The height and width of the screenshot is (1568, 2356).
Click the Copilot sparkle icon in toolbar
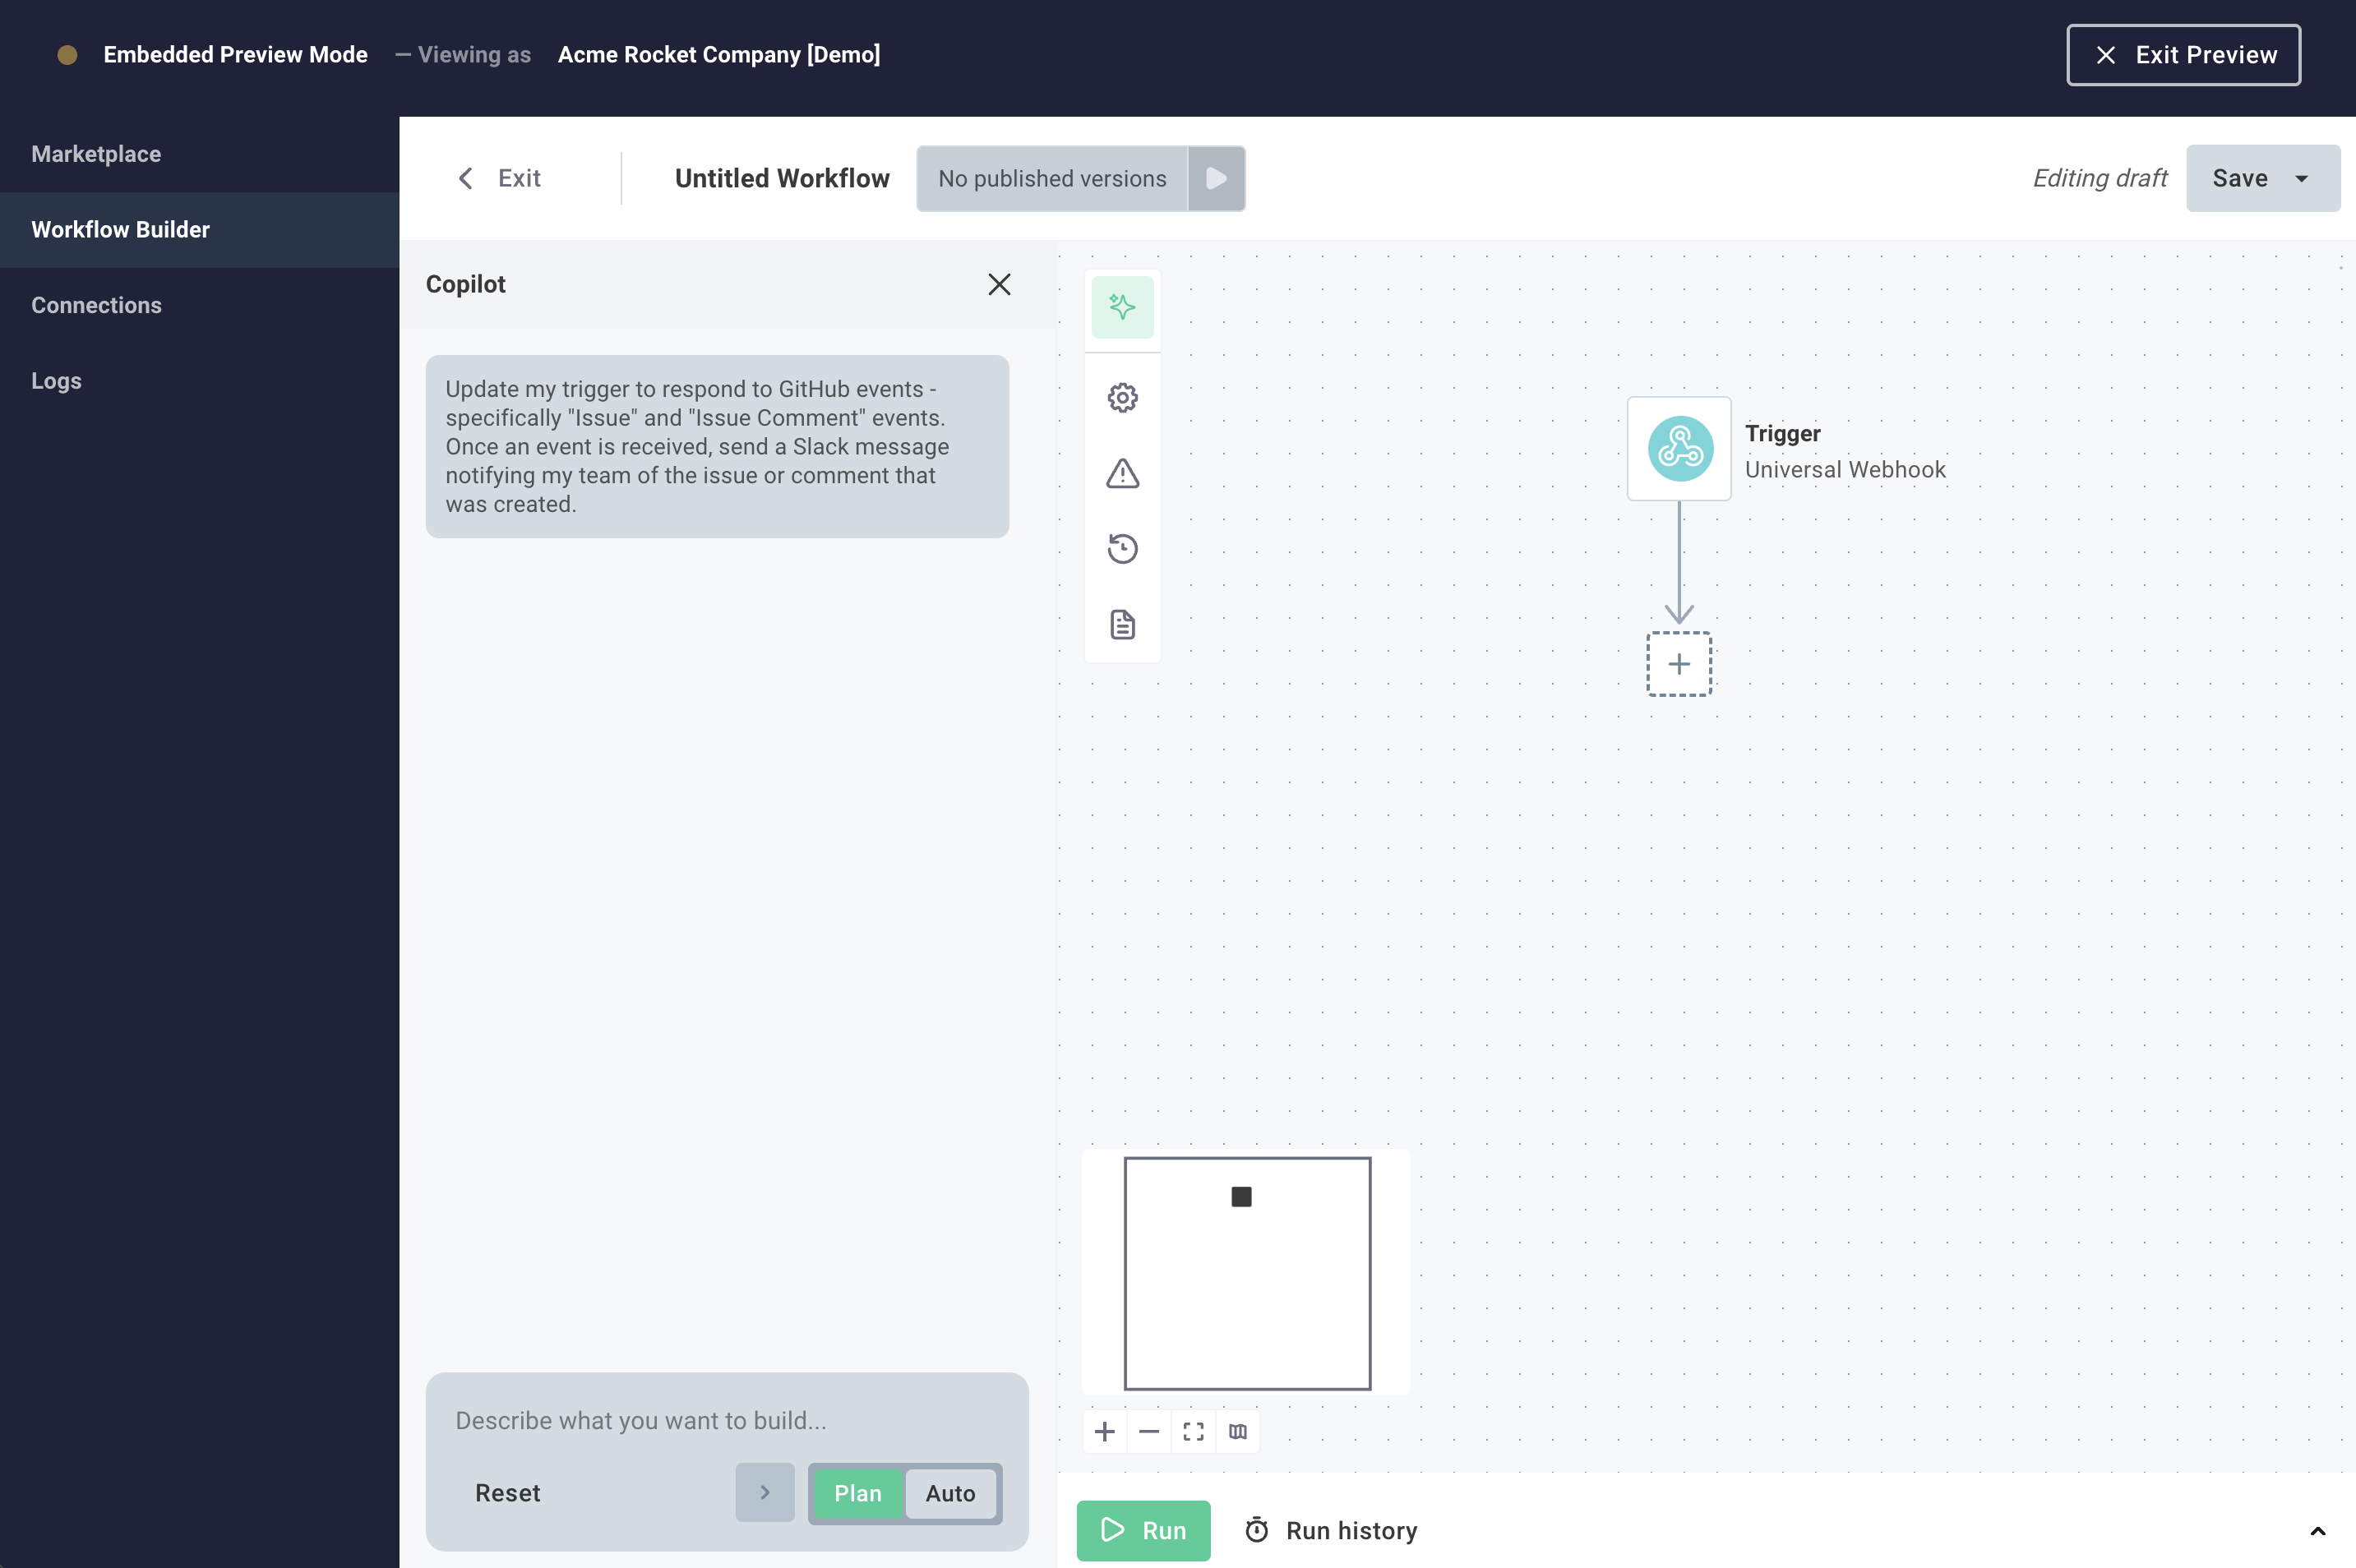pyautogui.click(x=1122, y=307)
